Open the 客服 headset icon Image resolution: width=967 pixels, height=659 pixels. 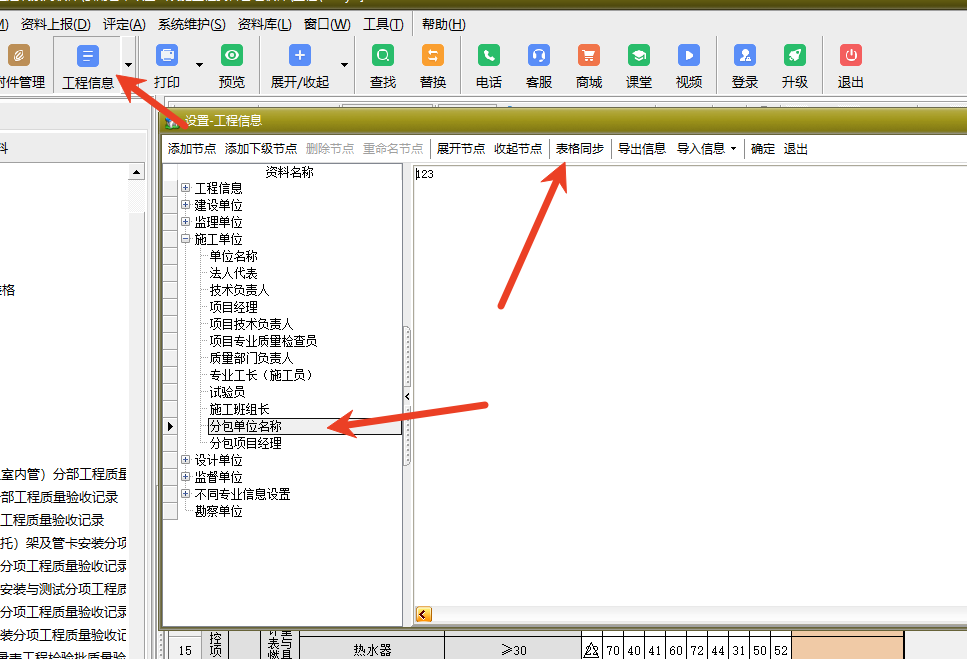539,56
